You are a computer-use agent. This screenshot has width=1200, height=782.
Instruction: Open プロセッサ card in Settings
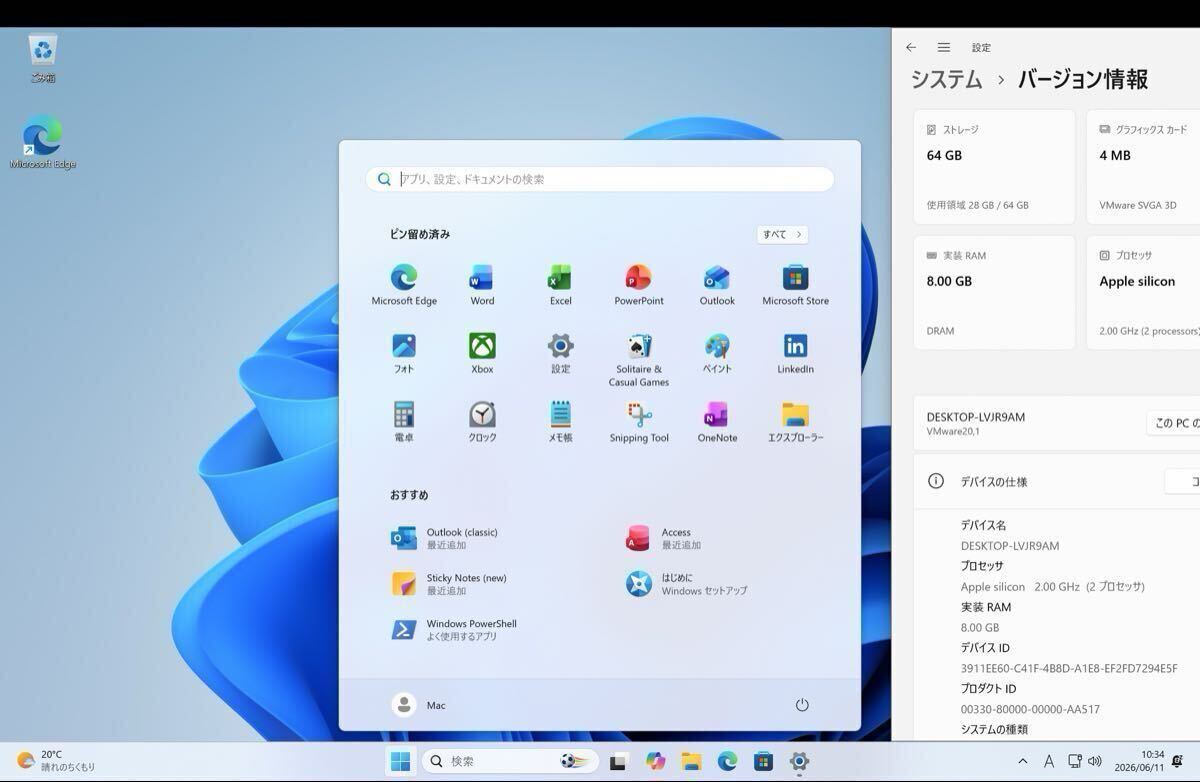pos(1143,293)
